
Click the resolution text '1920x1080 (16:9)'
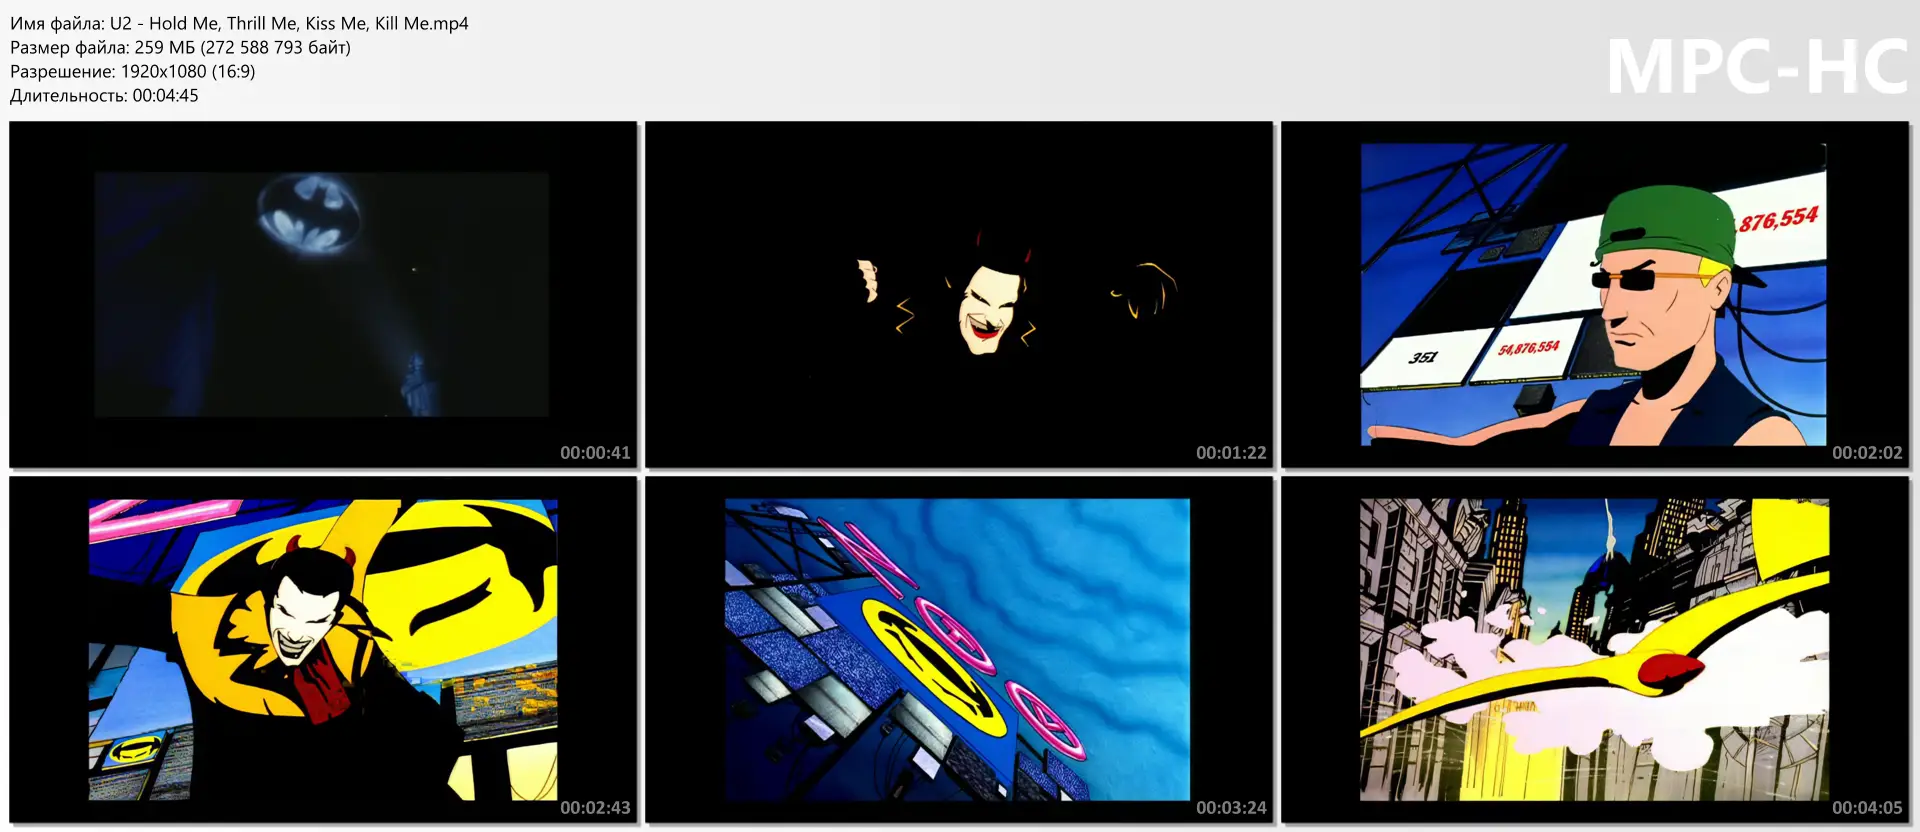tap(188, 71)
